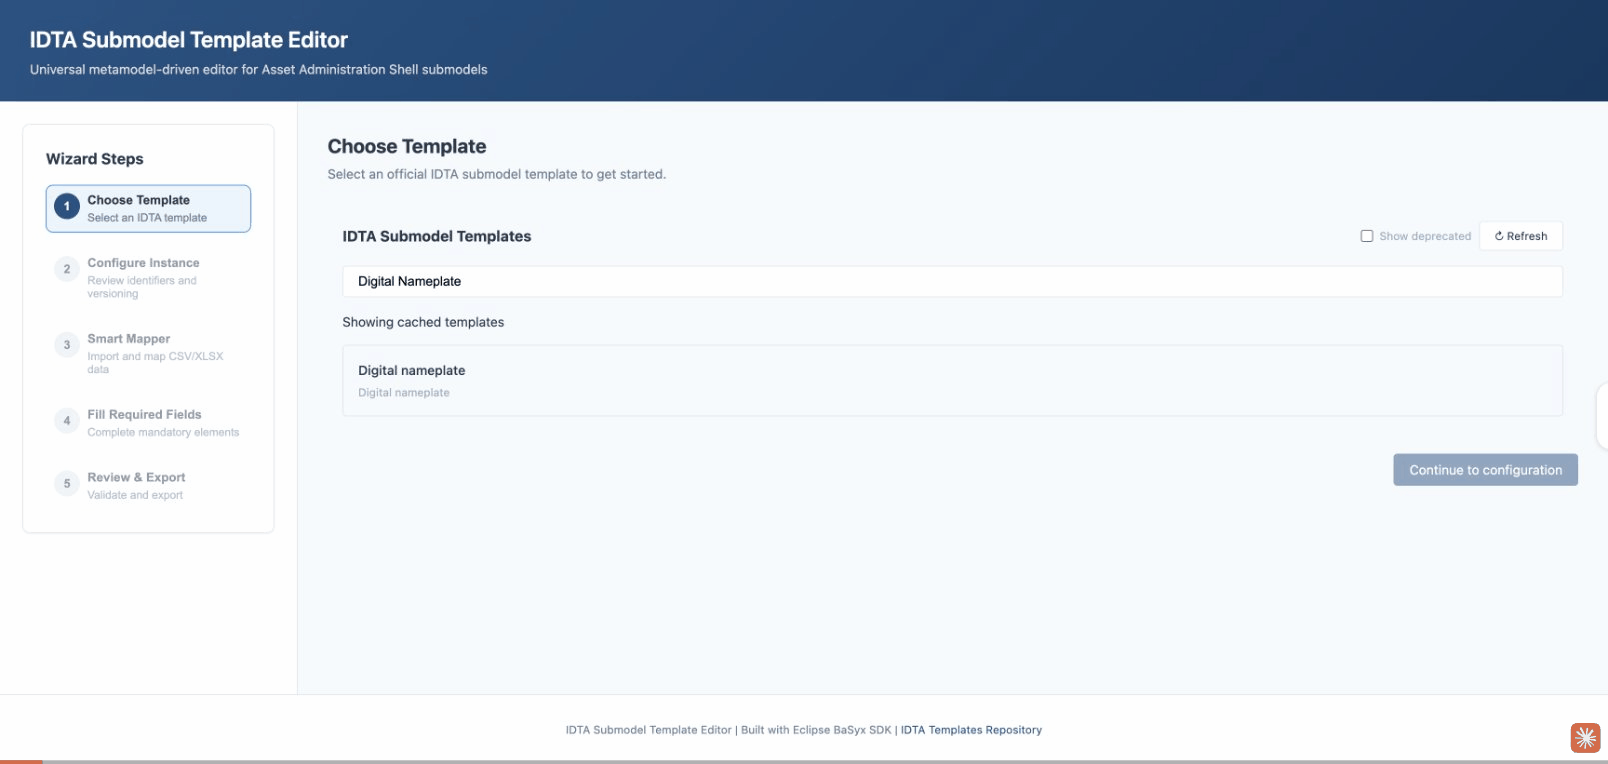The image size is (1608, 764).
Task: Click the step 5 number badge
Action: 67,484
